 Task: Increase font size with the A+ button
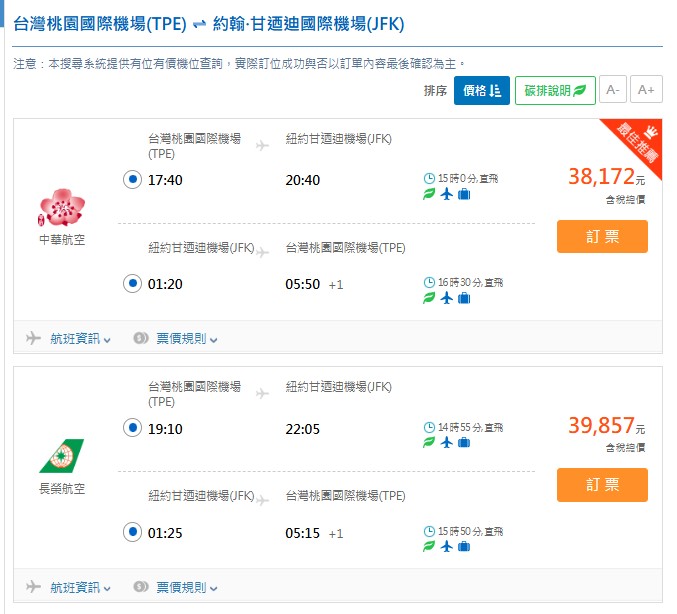tap(647, 90)
